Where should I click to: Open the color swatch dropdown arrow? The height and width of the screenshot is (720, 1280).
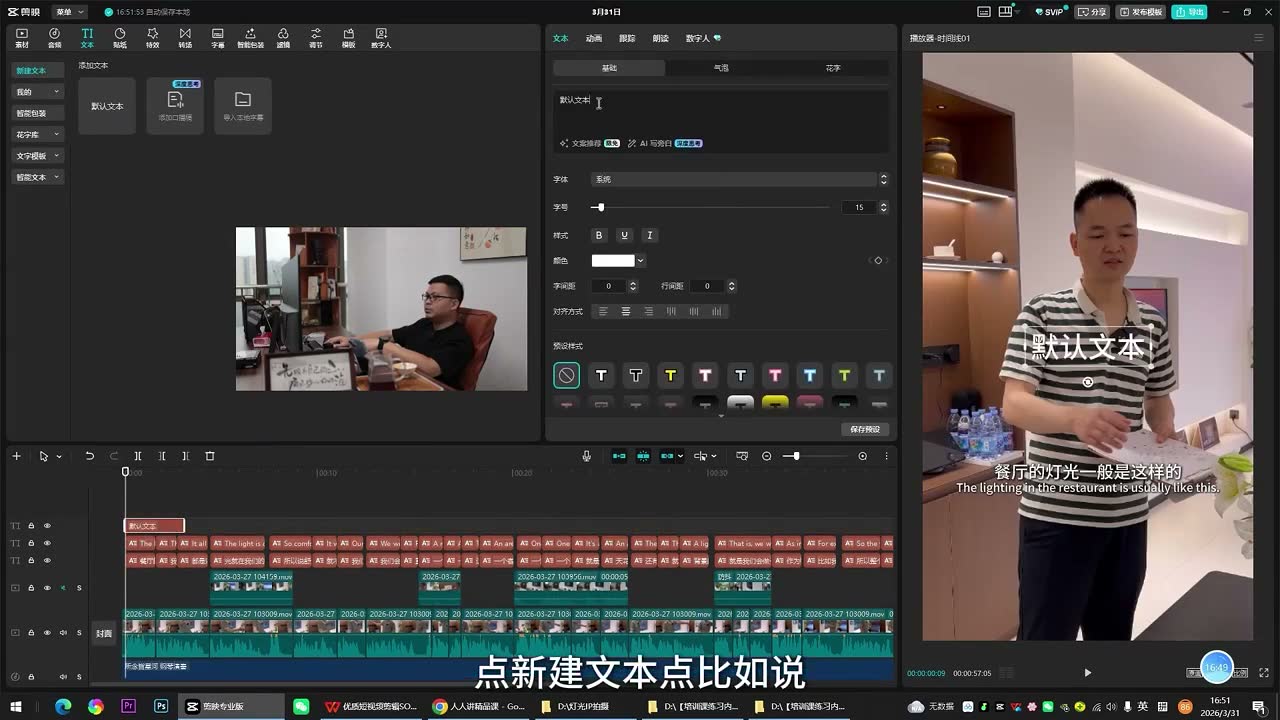(640, 261)
